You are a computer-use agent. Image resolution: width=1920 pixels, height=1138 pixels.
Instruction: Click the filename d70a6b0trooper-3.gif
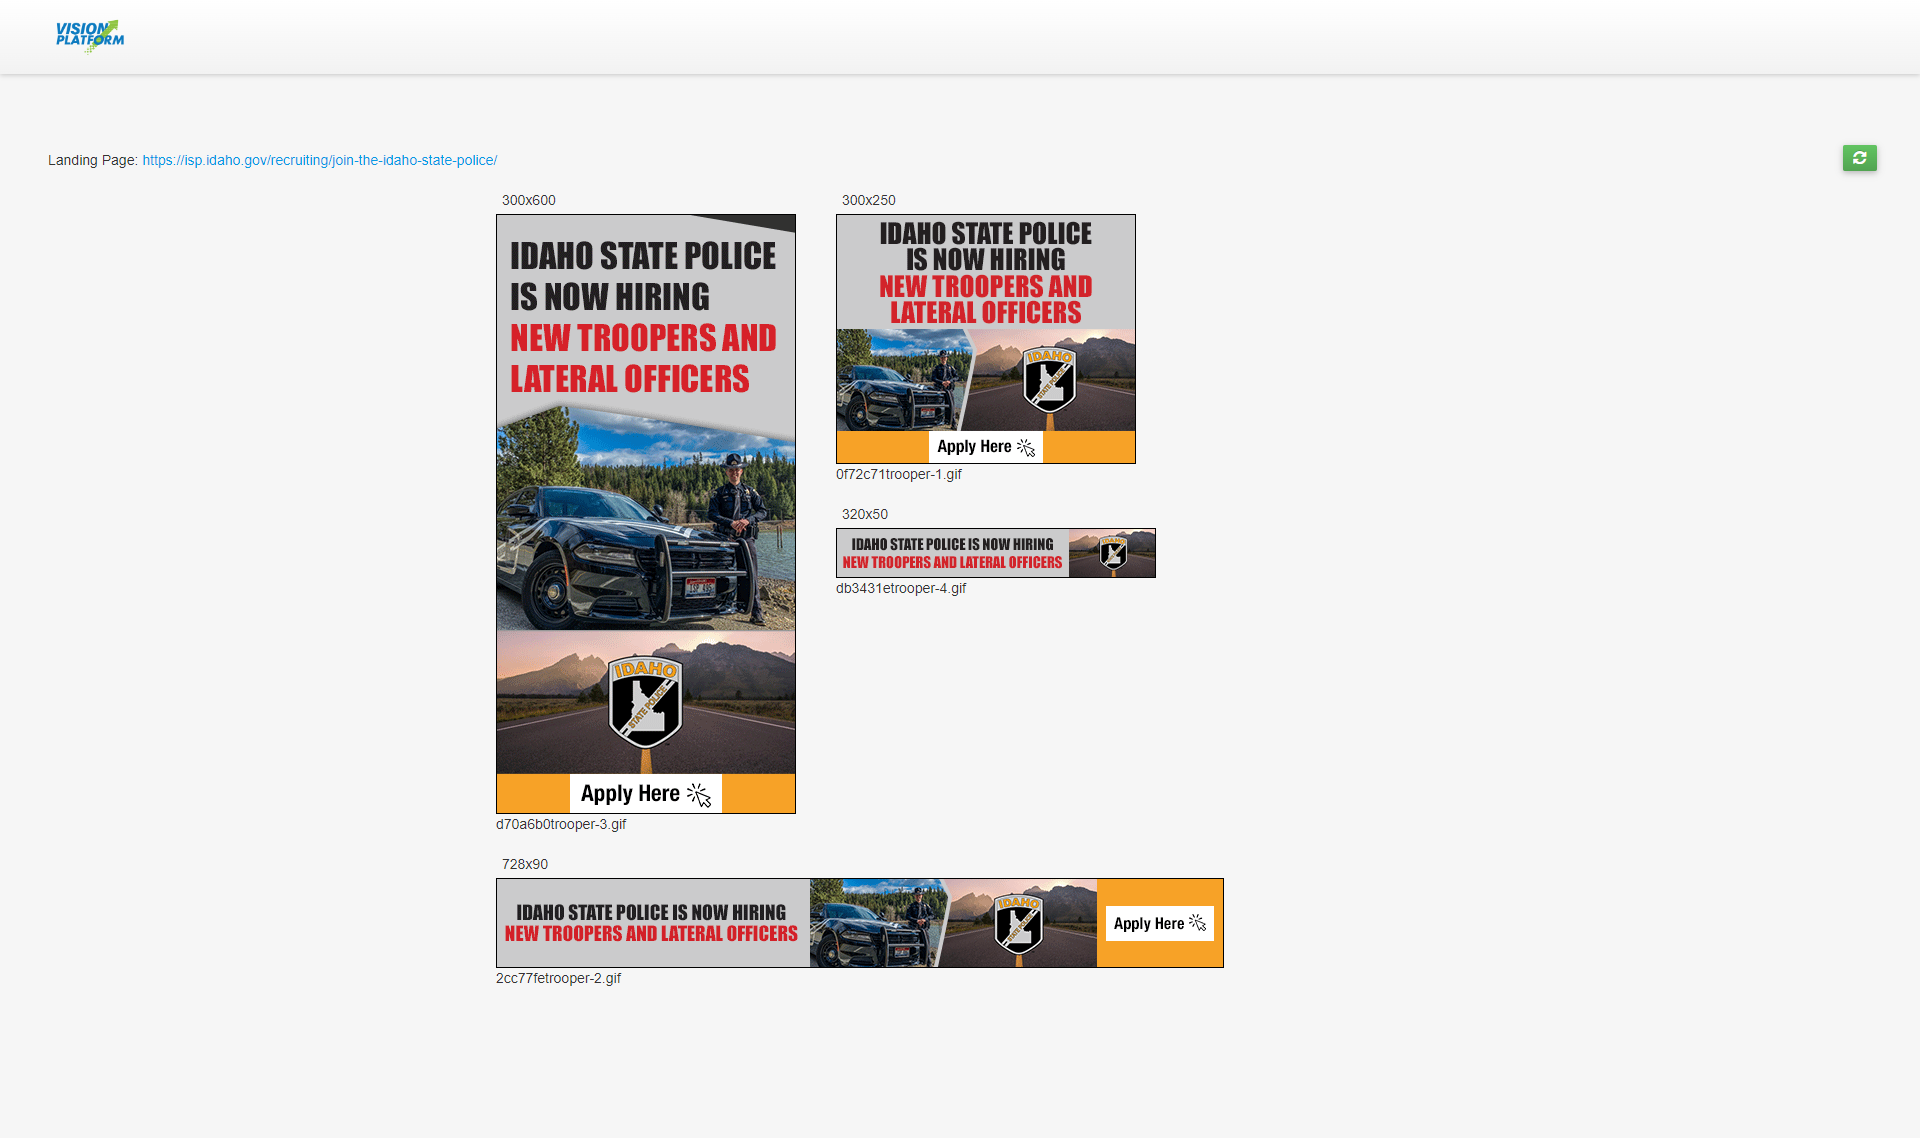561,824
